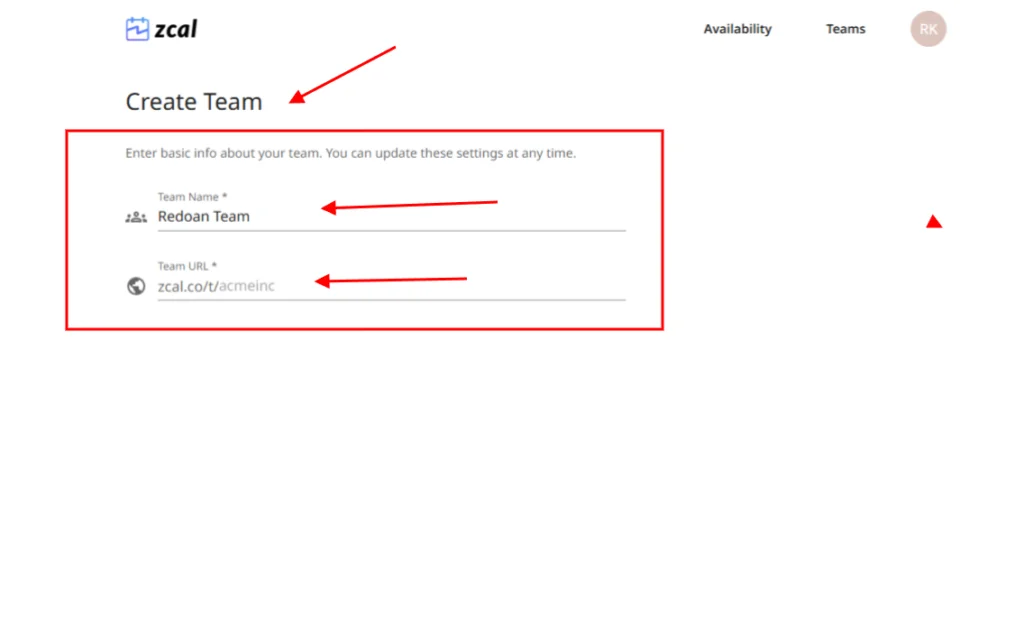Image resolution: width=1024 pixels, height=644 pixels.
Task: Click the underline below the Team Name field
Action: coord(391,231)
